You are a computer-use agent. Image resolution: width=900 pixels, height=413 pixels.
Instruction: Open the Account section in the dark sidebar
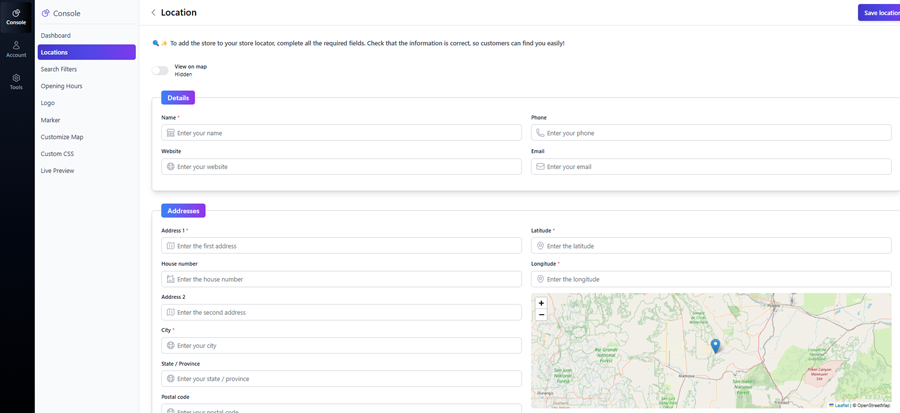(16, 49)
